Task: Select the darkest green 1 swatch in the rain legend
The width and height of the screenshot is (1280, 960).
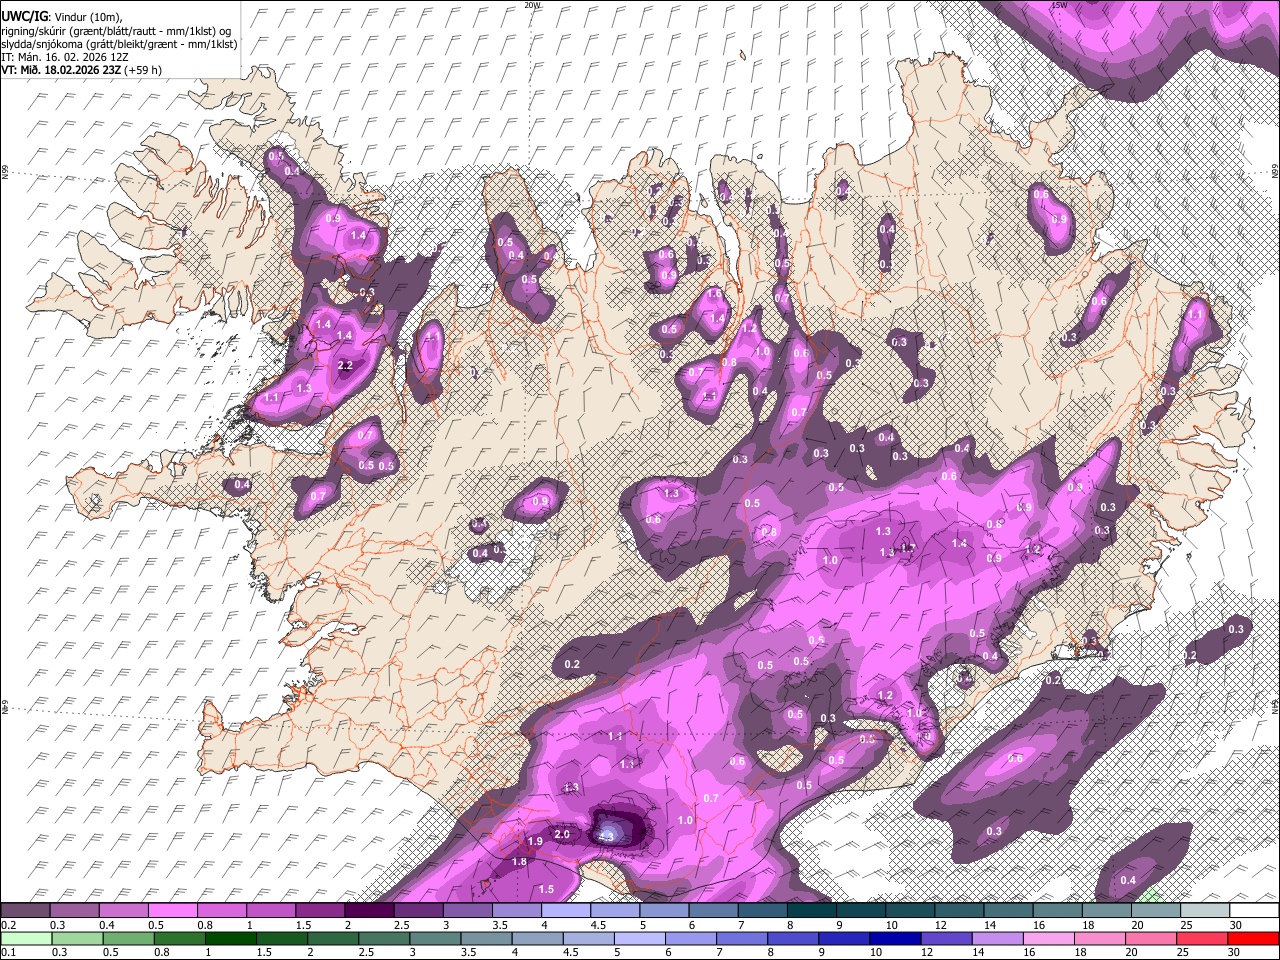Action: point(231,938)
